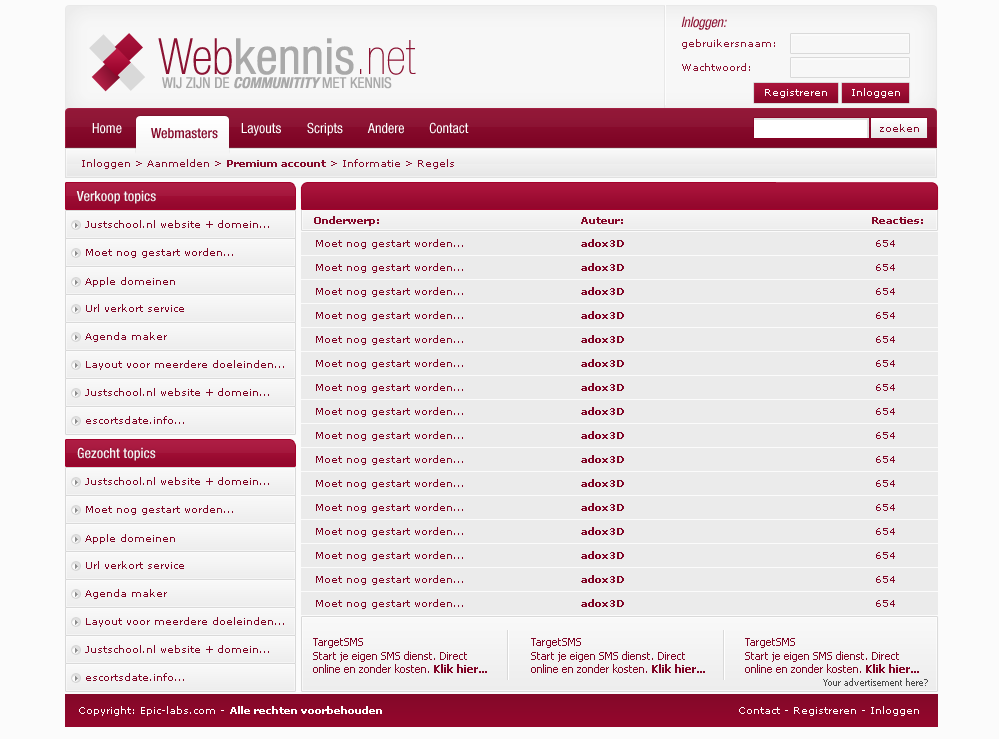The height and width of the screenshot is (739, 999).
Task: Click arrow icon beside Apple domeinen in Verkoop topics
Action: (76, 282)
